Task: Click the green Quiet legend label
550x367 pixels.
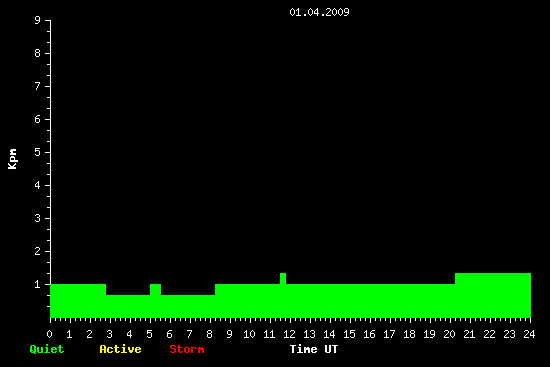Action: coord(47,349)
